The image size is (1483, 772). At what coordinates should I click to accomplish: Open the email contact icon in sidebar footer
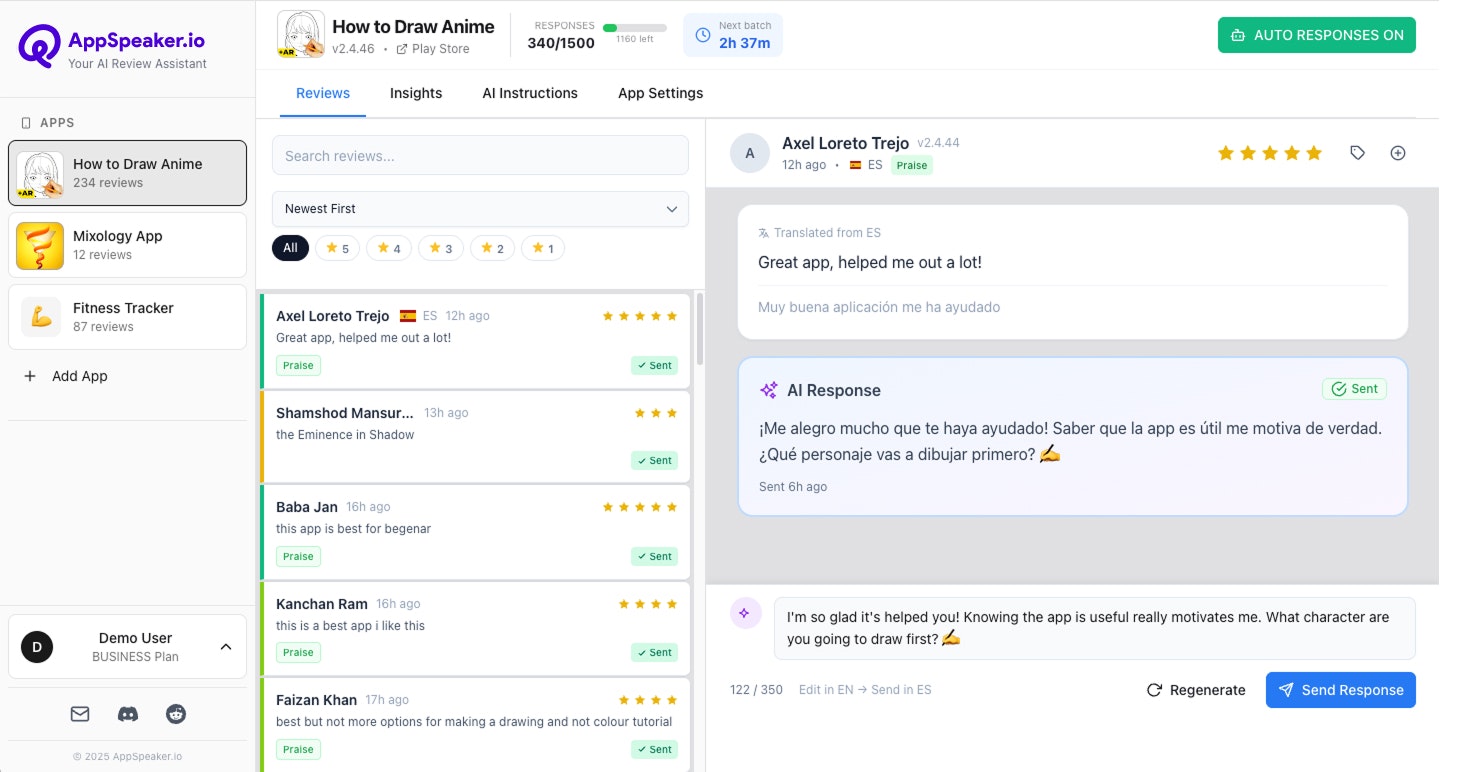(79, 713)
